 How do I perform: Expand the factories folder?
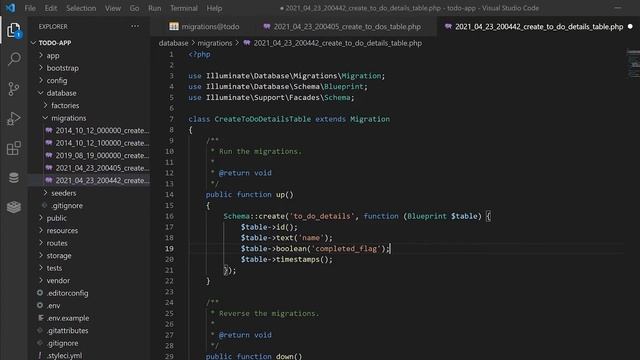click(65, 106)
